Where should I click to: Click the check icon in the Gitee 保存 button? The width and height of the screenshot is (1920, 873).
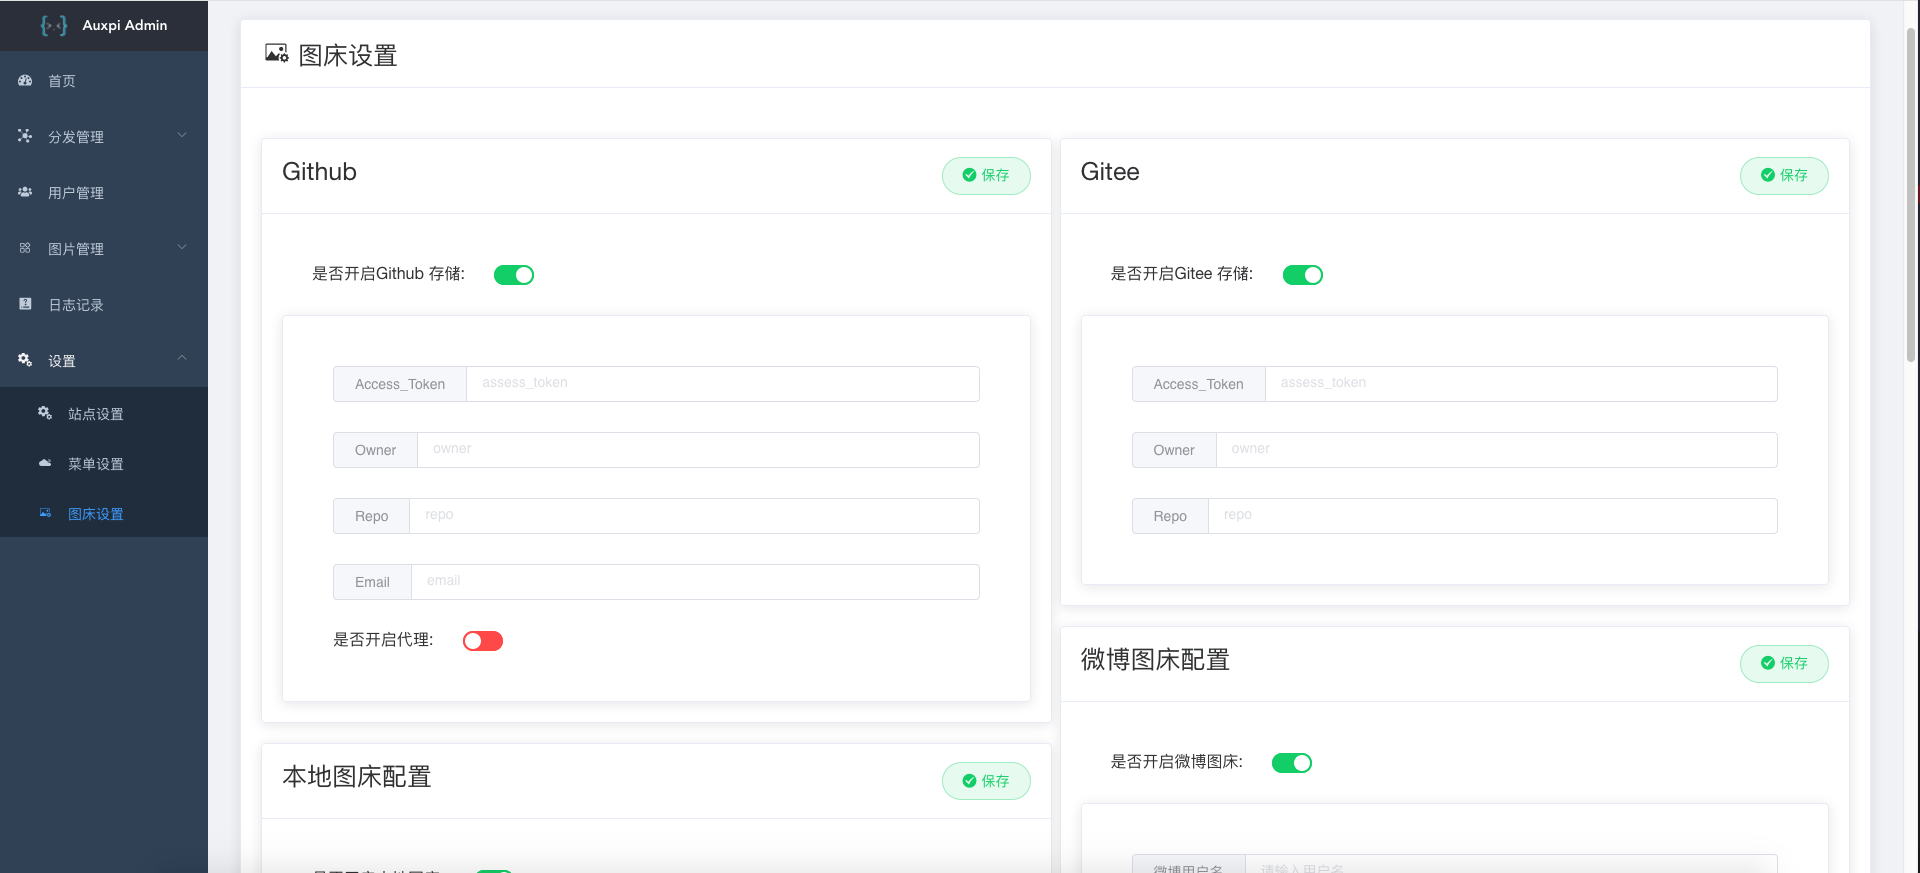(x=1767, y=175)
